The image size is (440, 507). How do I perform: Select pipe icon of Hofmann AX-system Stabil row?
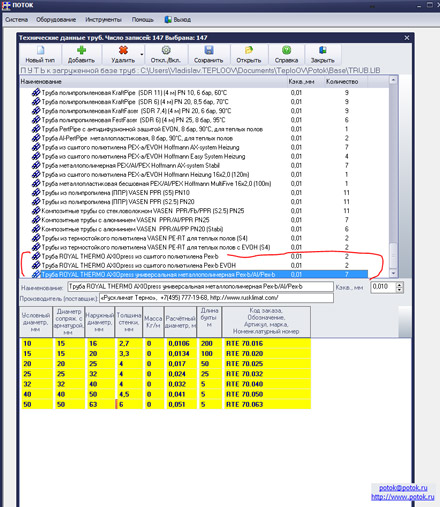click(36, 165)
